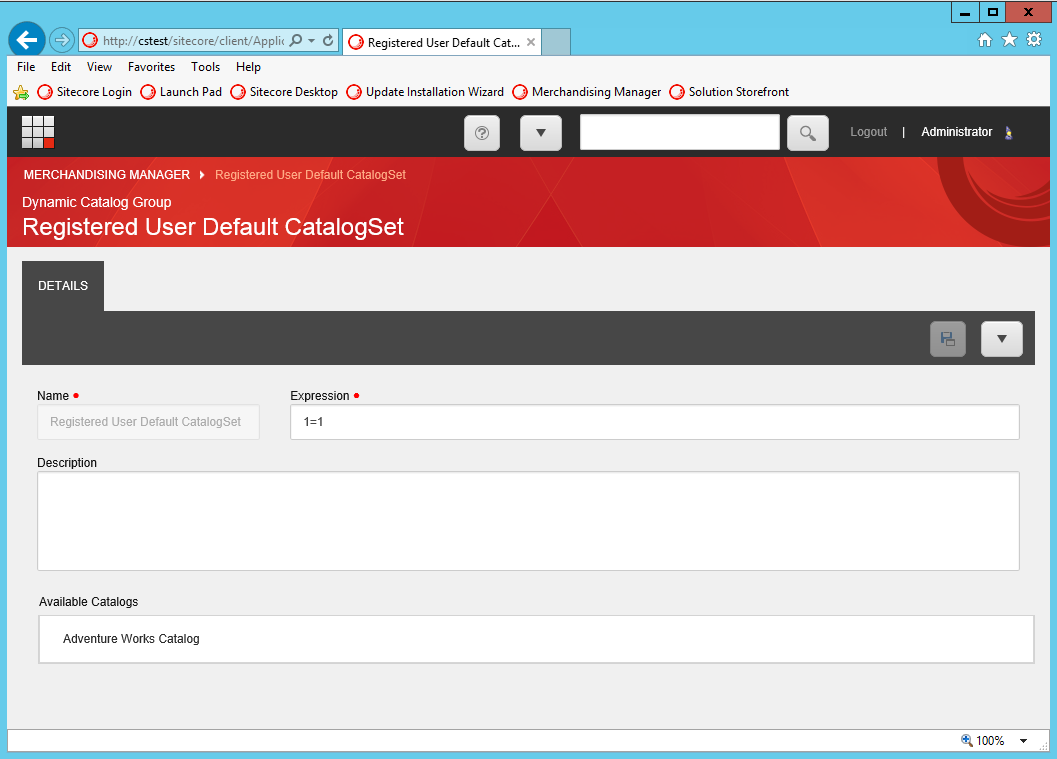The width and height of the screenshot is (1057, 759).
Task: Expand the actions dropdown beside Save
Action: click(x=1001, y=339)
